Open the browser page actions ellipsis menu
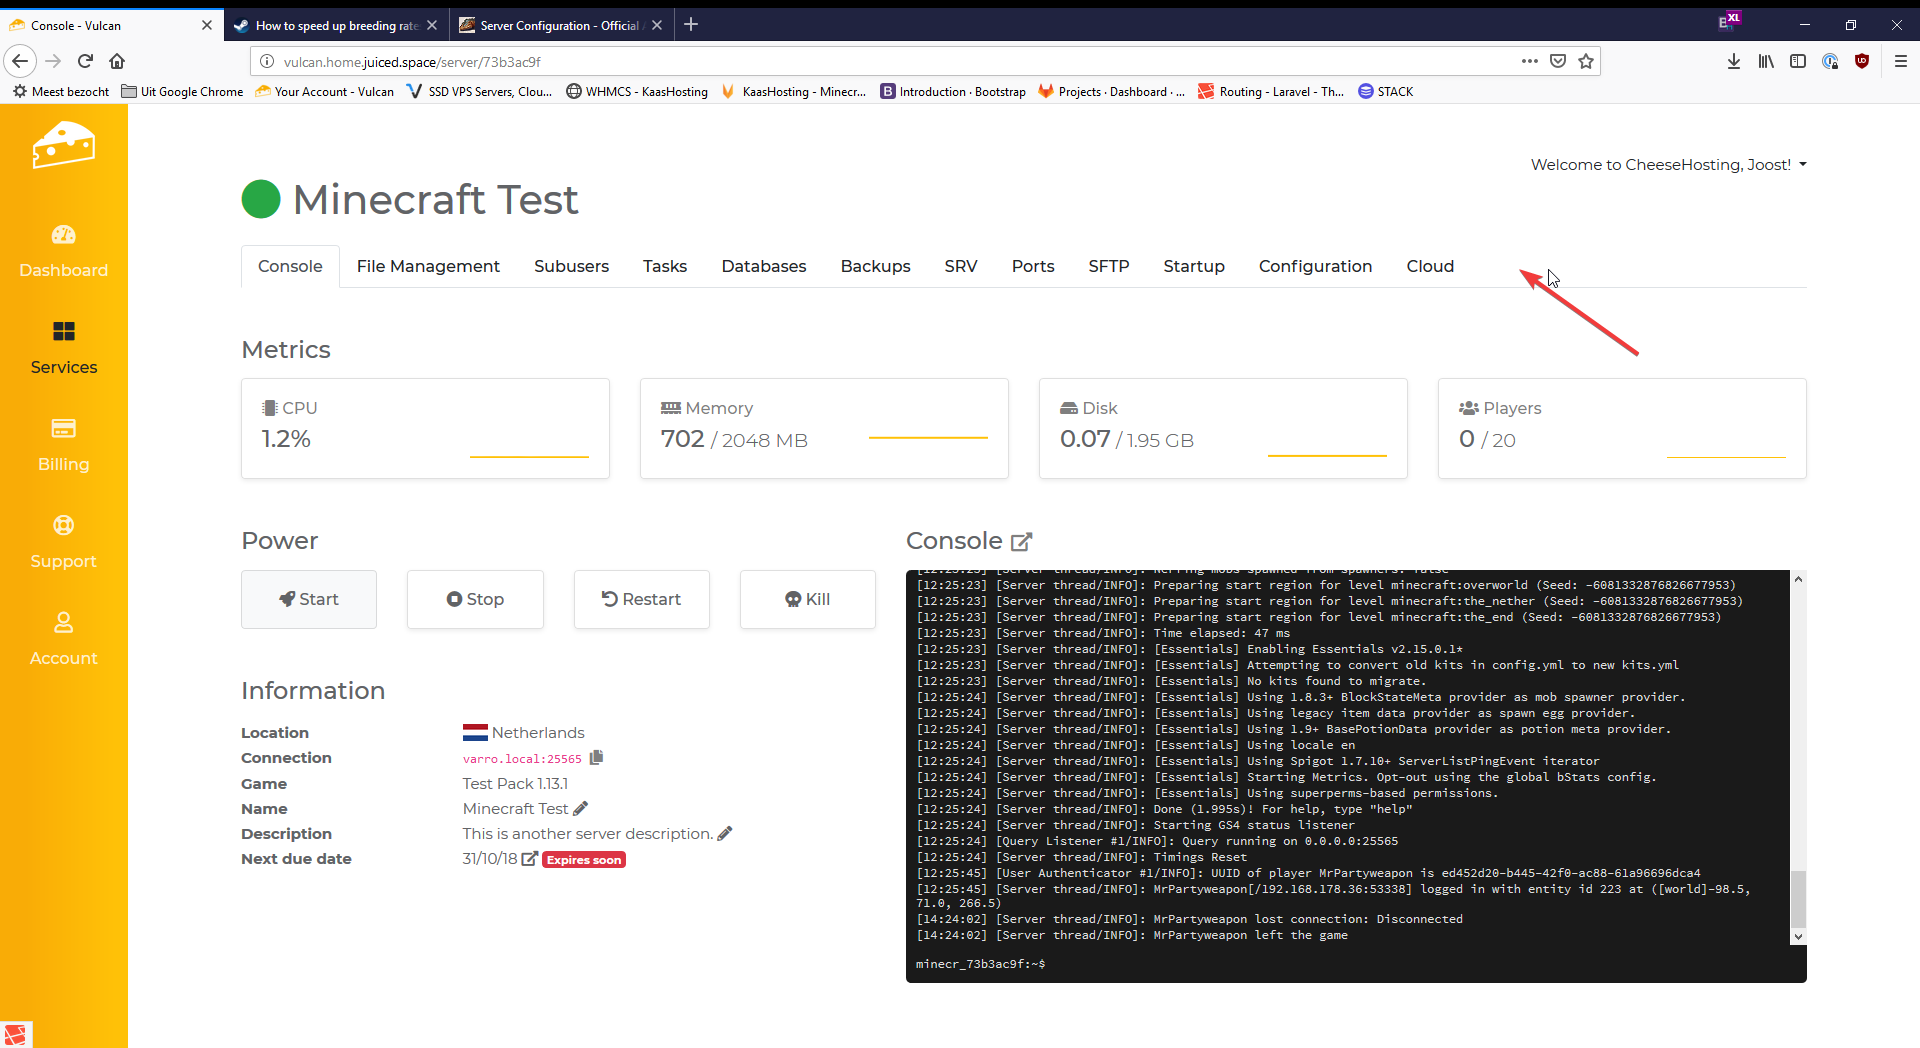 pyautogui.click(x=1529, y=61)
